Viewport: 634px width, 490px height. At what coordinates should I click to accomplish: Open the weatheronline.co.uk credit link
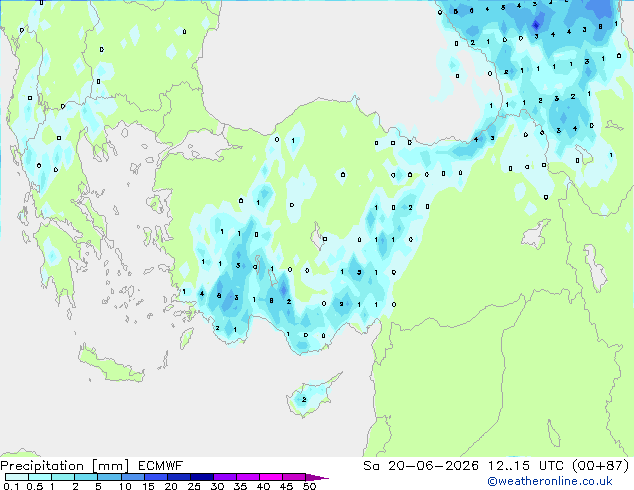[x=550, y=481]
